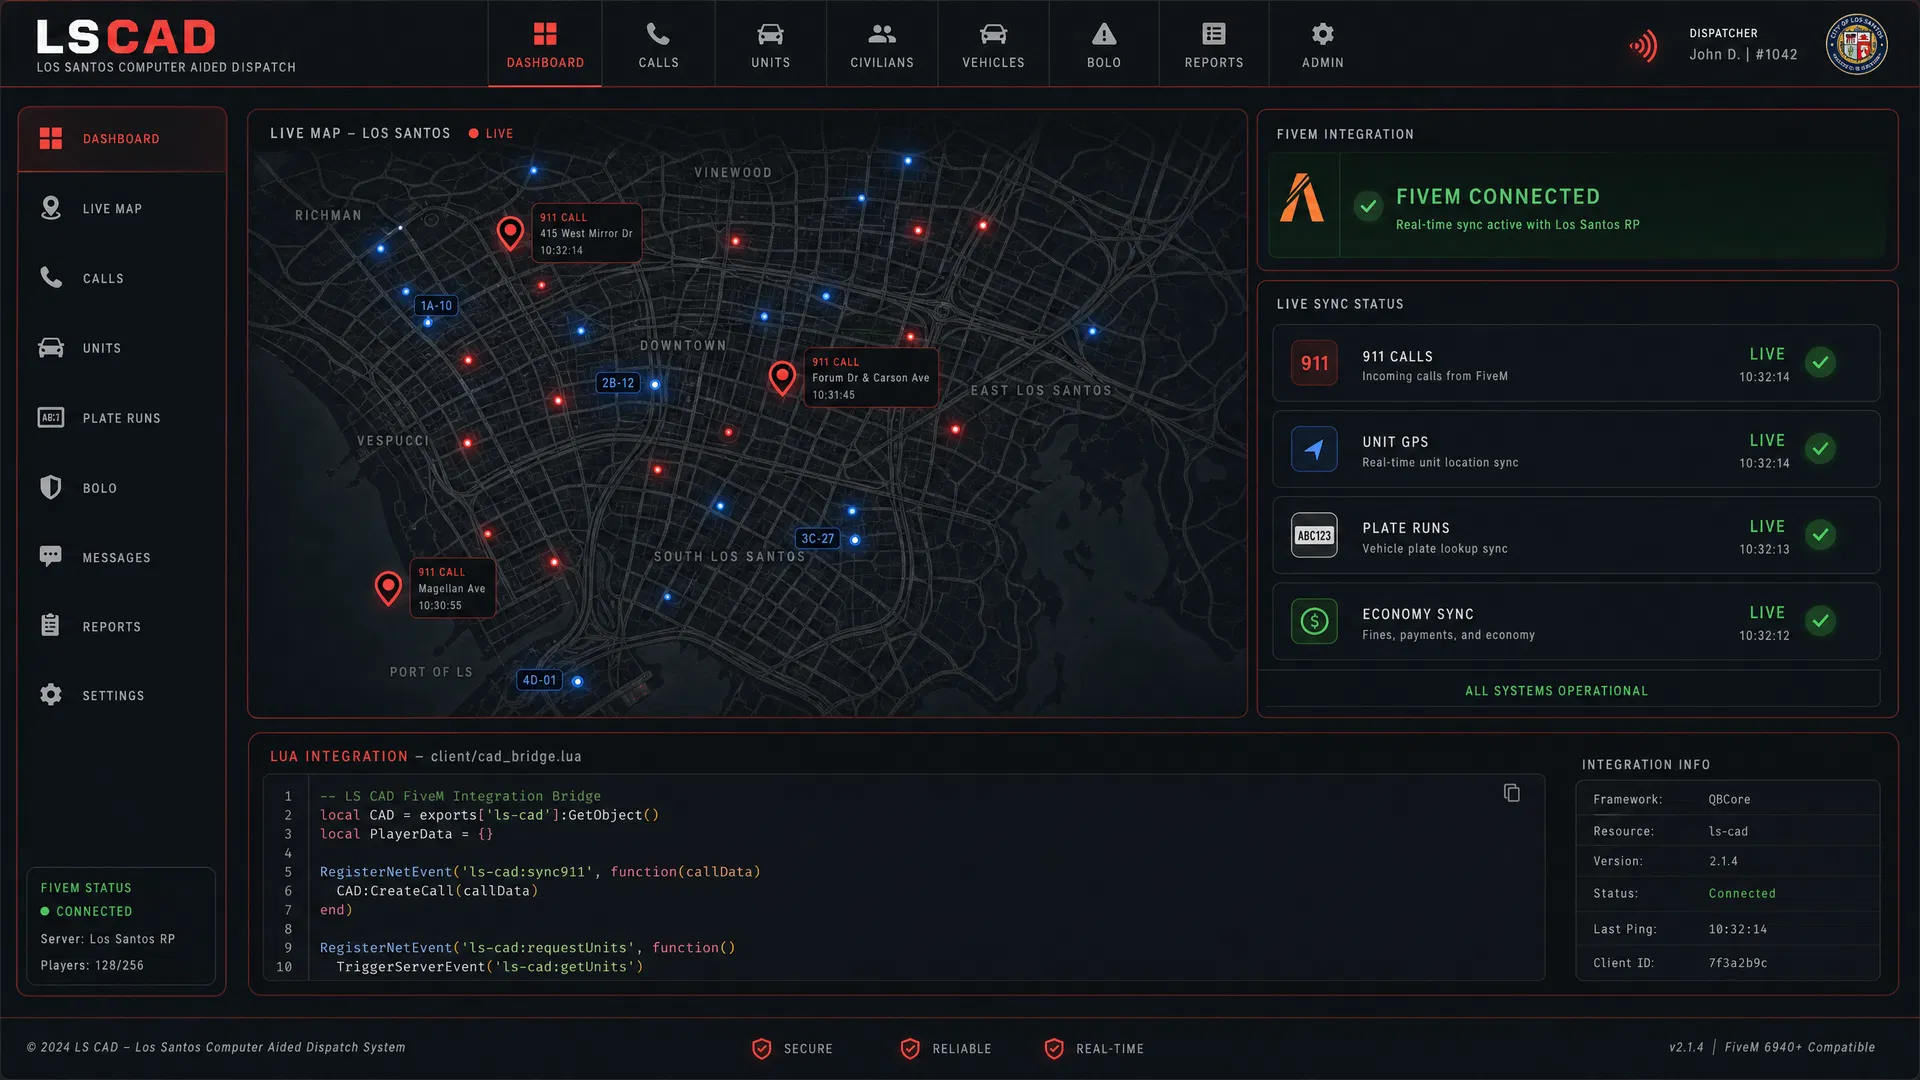Open BOLO warning triangle icon in top navigation

coord(1104,34)
